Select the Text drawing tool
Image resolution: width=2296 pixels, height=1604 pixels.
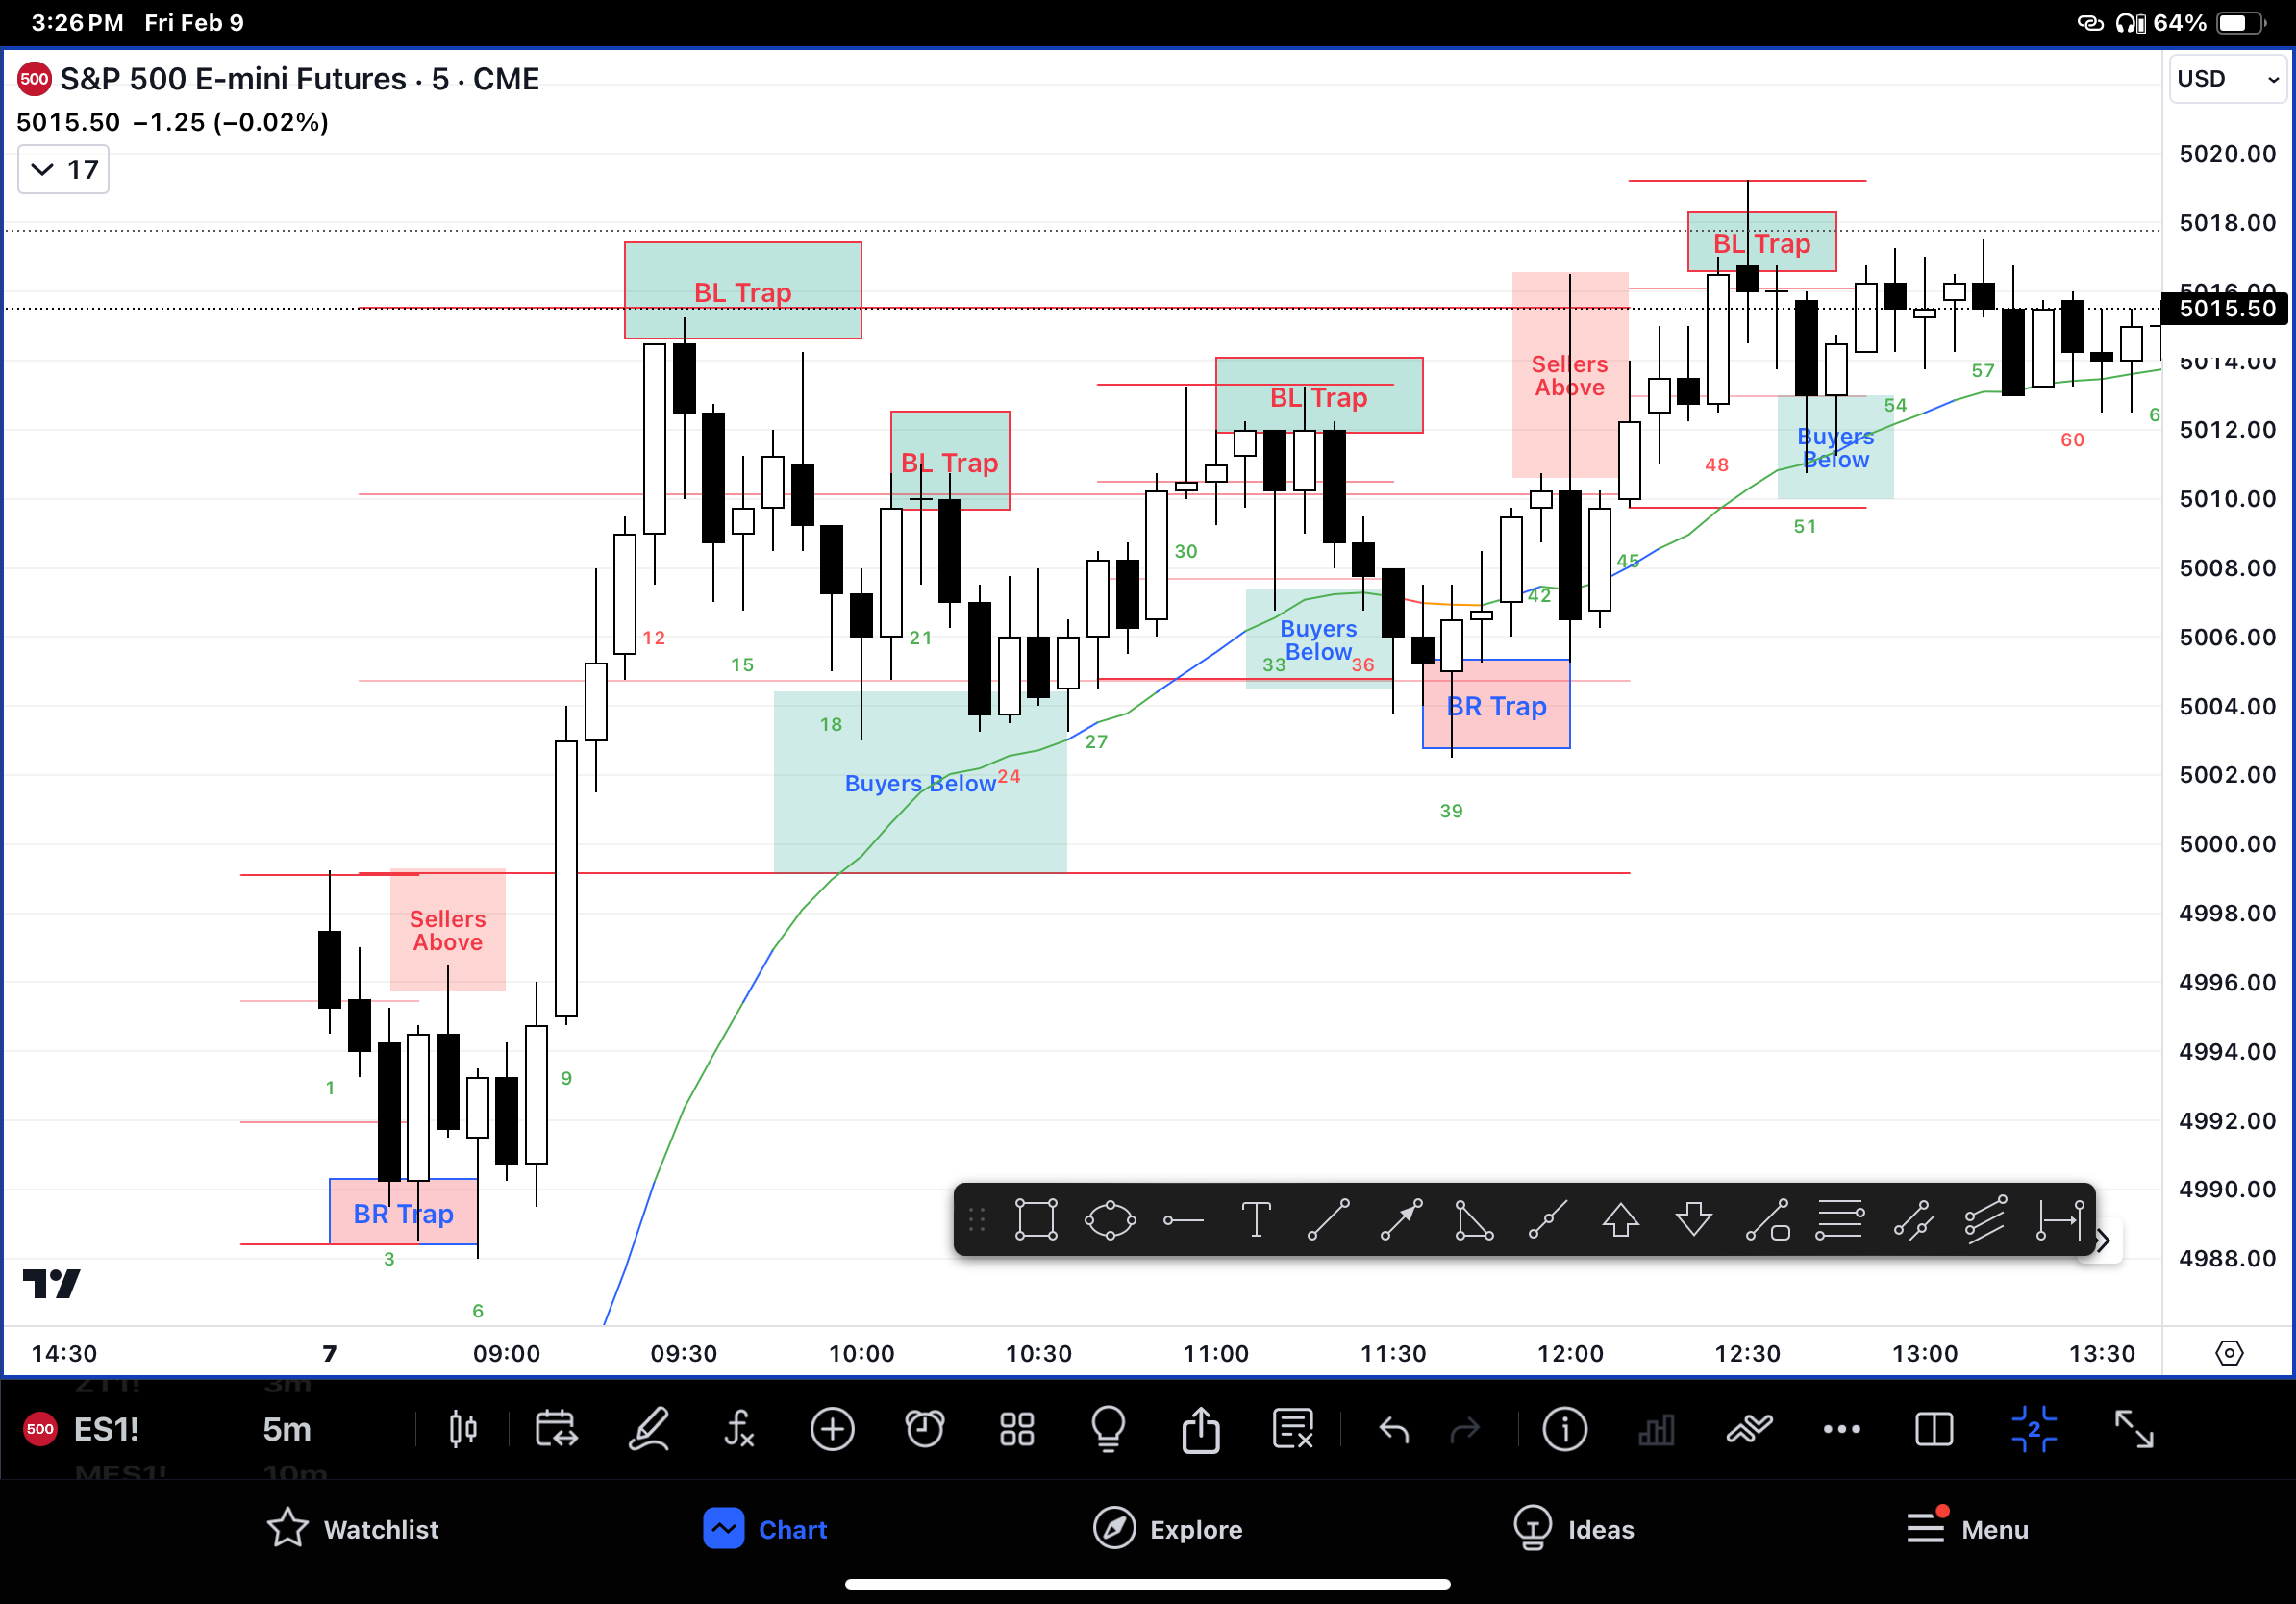point(1257,1221)
